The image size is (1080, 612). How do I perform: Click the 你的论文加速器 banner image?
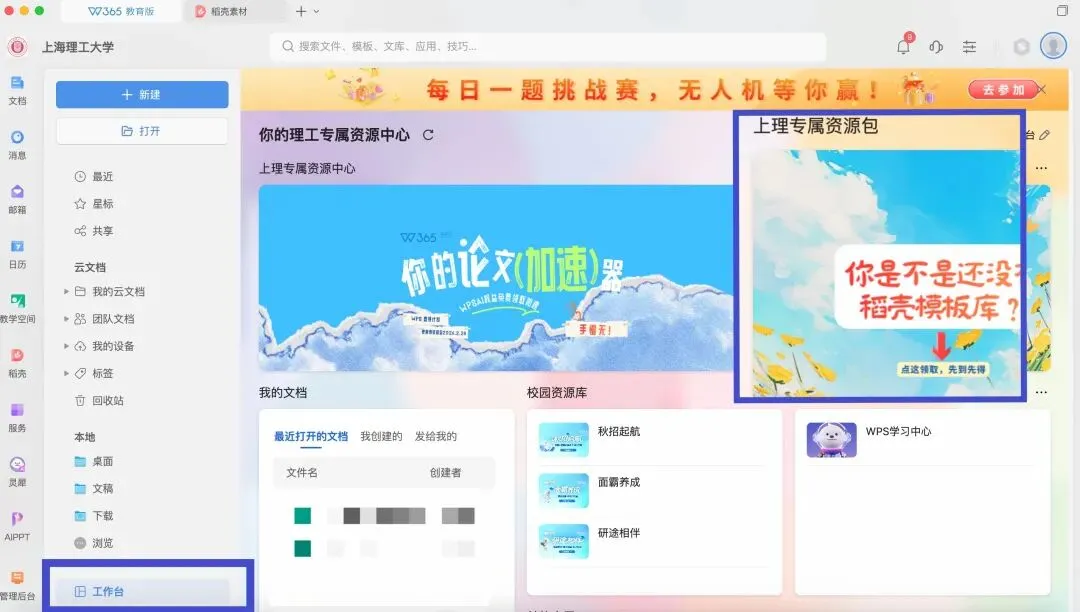497,278
